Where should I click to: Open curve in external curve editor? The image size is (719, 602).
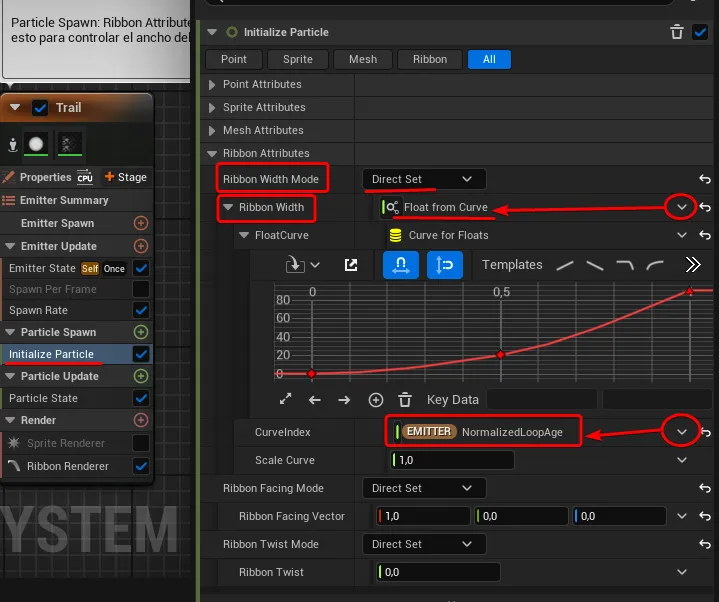(351, 265)
